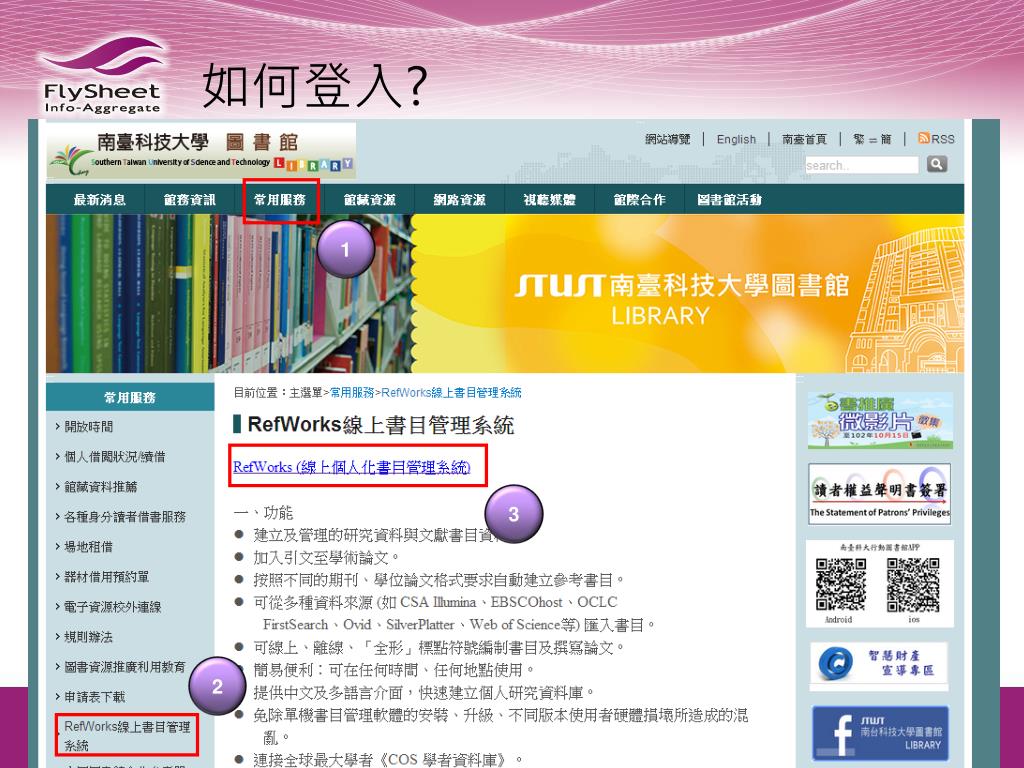Click the 常用服務 sidebar header
The width and height of the screenshot is (1024, 768).
pyautogui.click(x=130, y=397)
